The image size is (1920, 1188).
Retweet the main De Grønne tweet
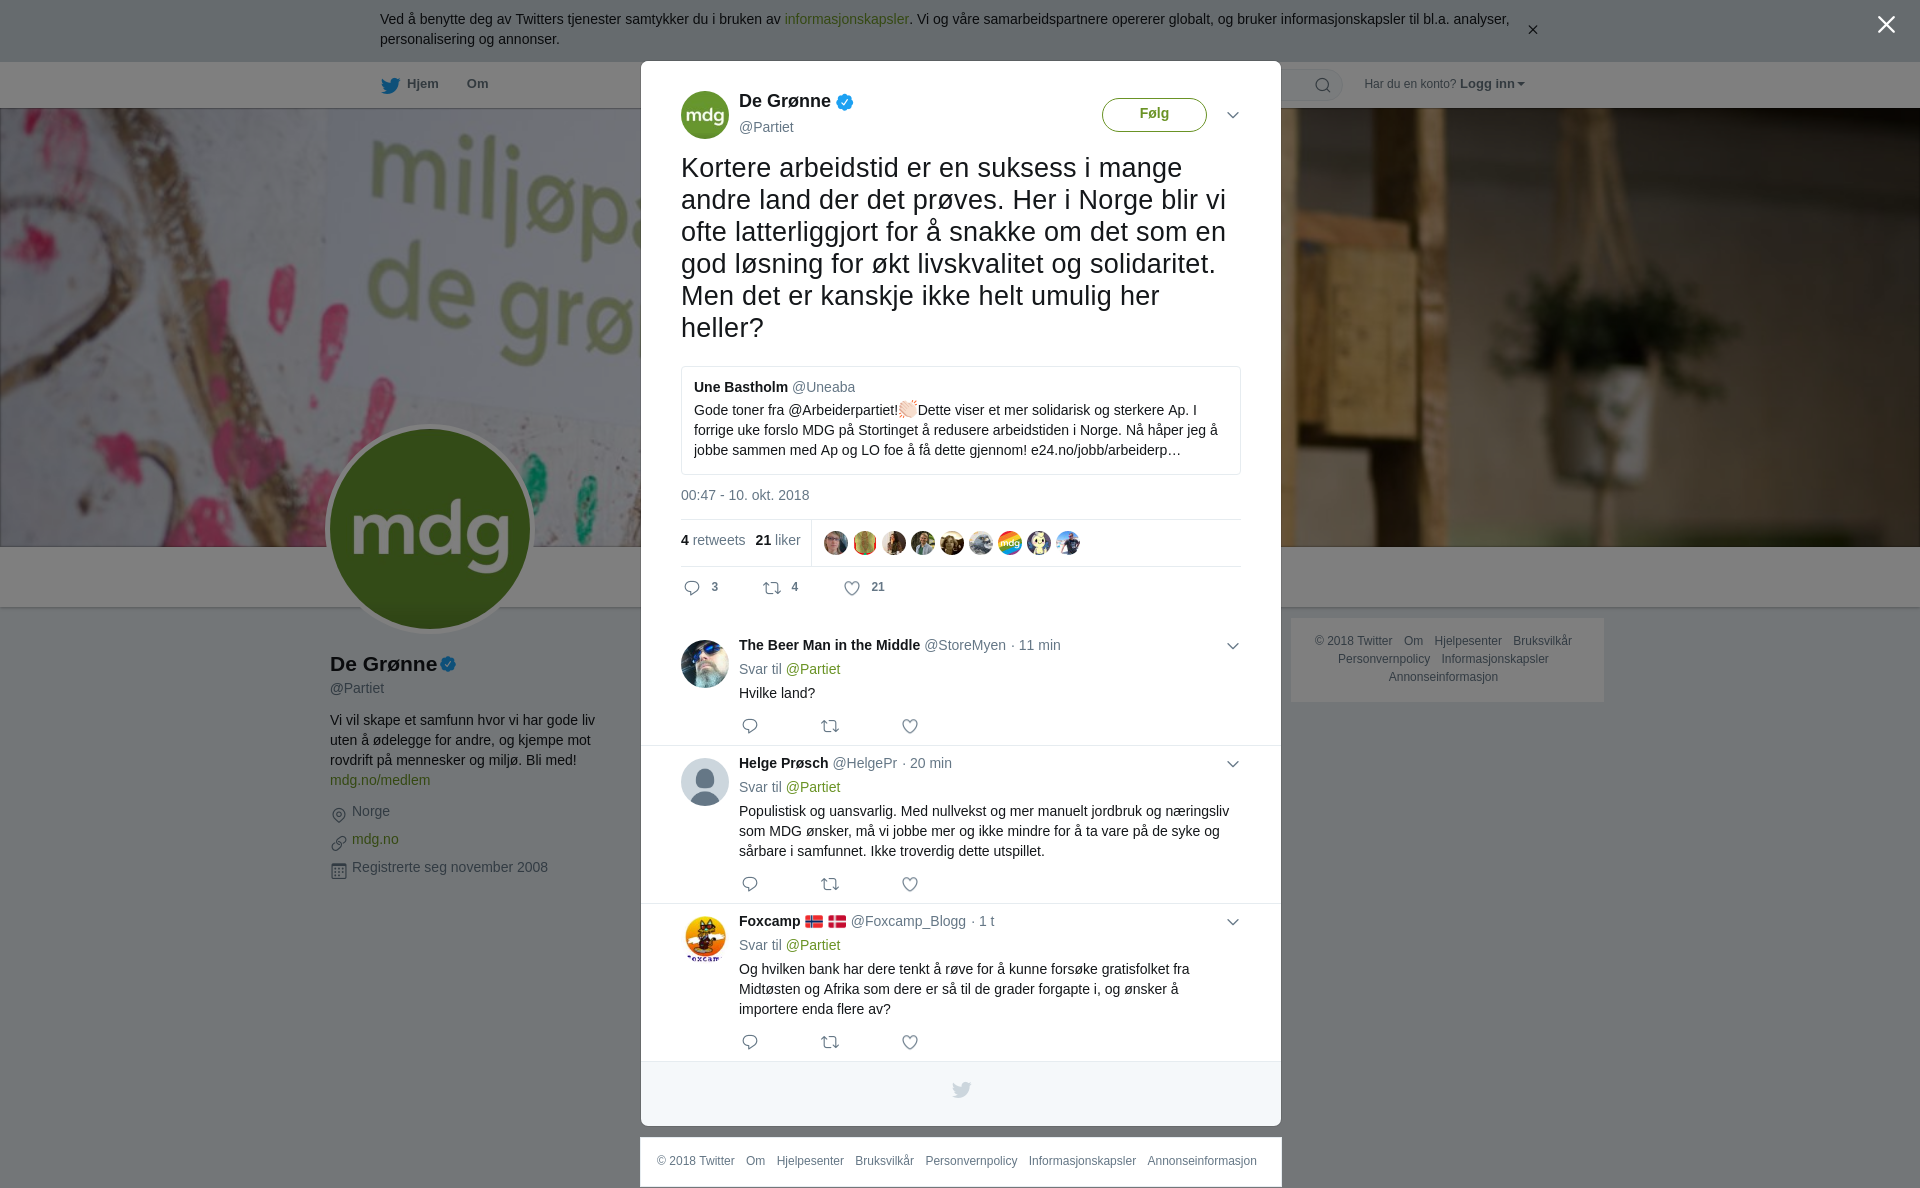coord(772,588)
